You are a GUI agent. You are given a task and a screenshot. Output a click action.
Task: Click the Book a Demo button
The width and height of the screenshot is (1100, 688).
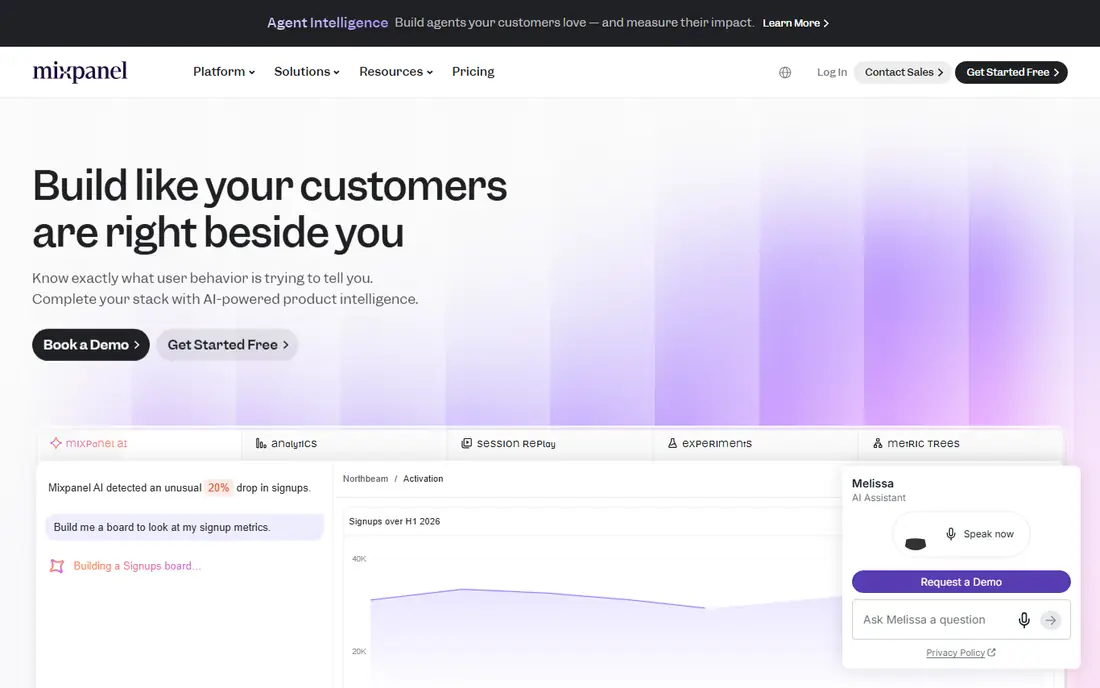[90, 345]
